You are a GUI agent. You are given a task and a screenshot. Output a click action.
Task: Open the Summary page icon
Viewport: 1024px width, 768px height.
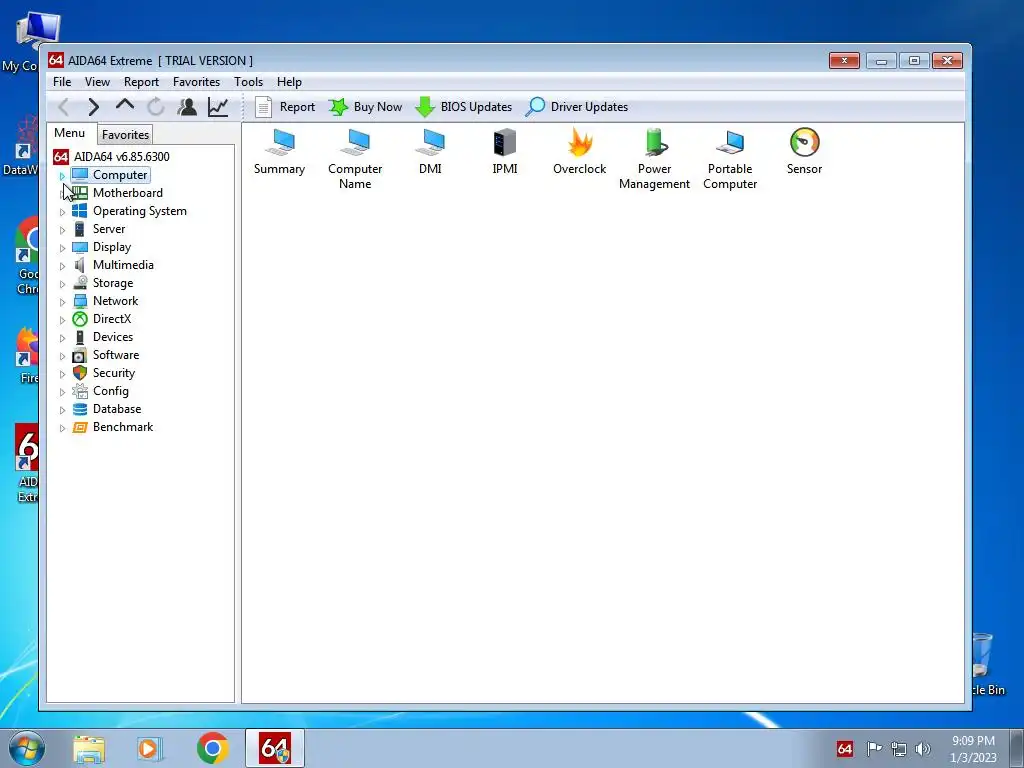point(280,152)
